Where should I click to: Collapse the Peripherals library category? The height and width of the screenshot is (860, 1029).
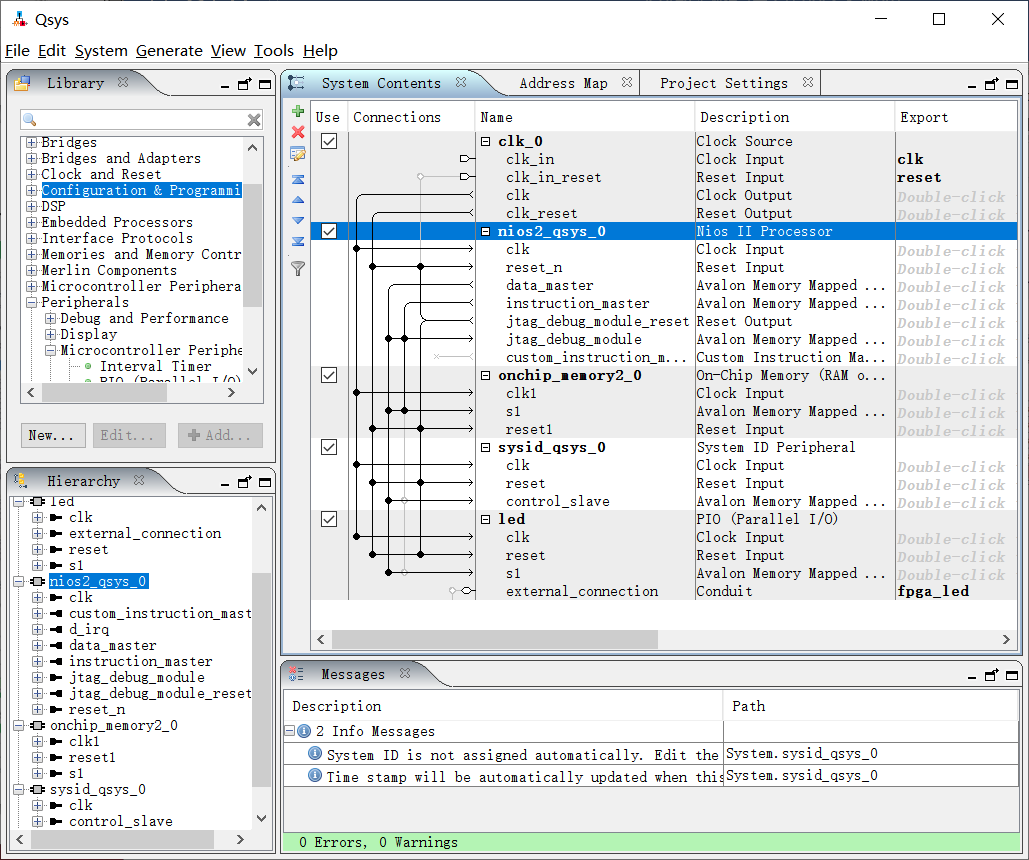click(x=32, y=302)
